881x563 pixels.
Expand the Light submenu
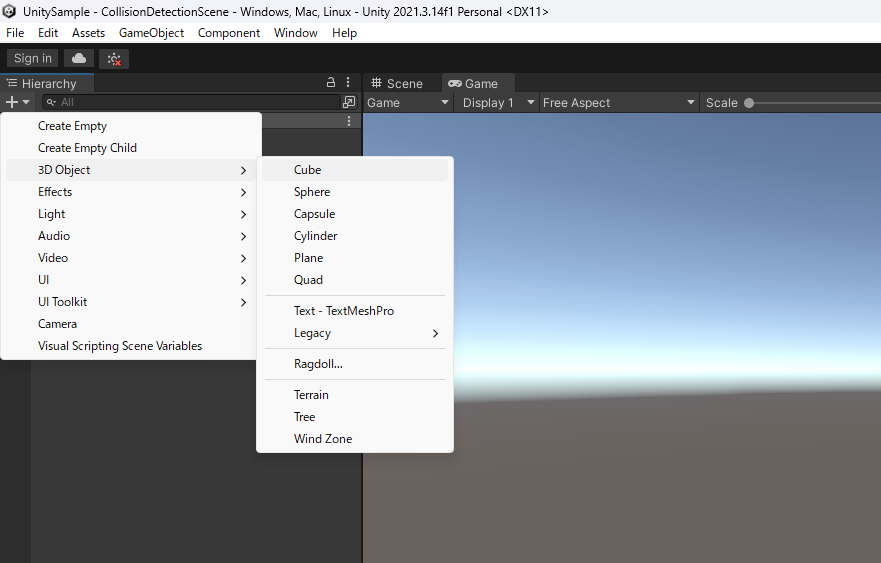tap(131, 214)
